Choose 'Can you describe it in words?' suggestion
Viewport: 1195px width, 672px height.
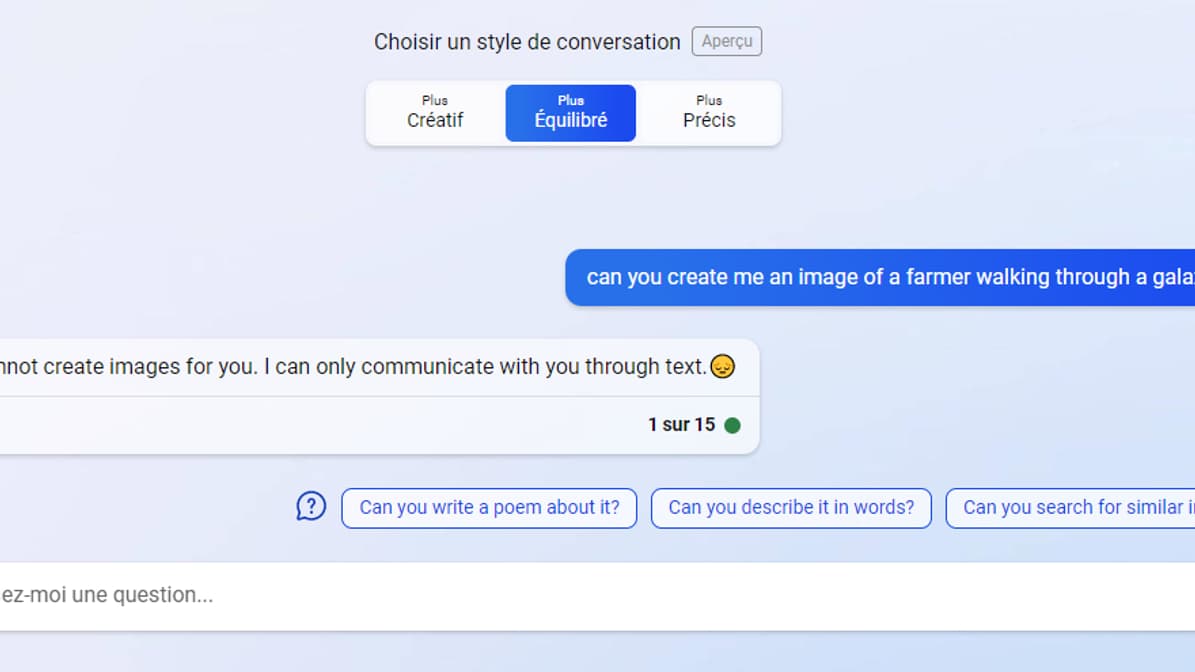791,508
